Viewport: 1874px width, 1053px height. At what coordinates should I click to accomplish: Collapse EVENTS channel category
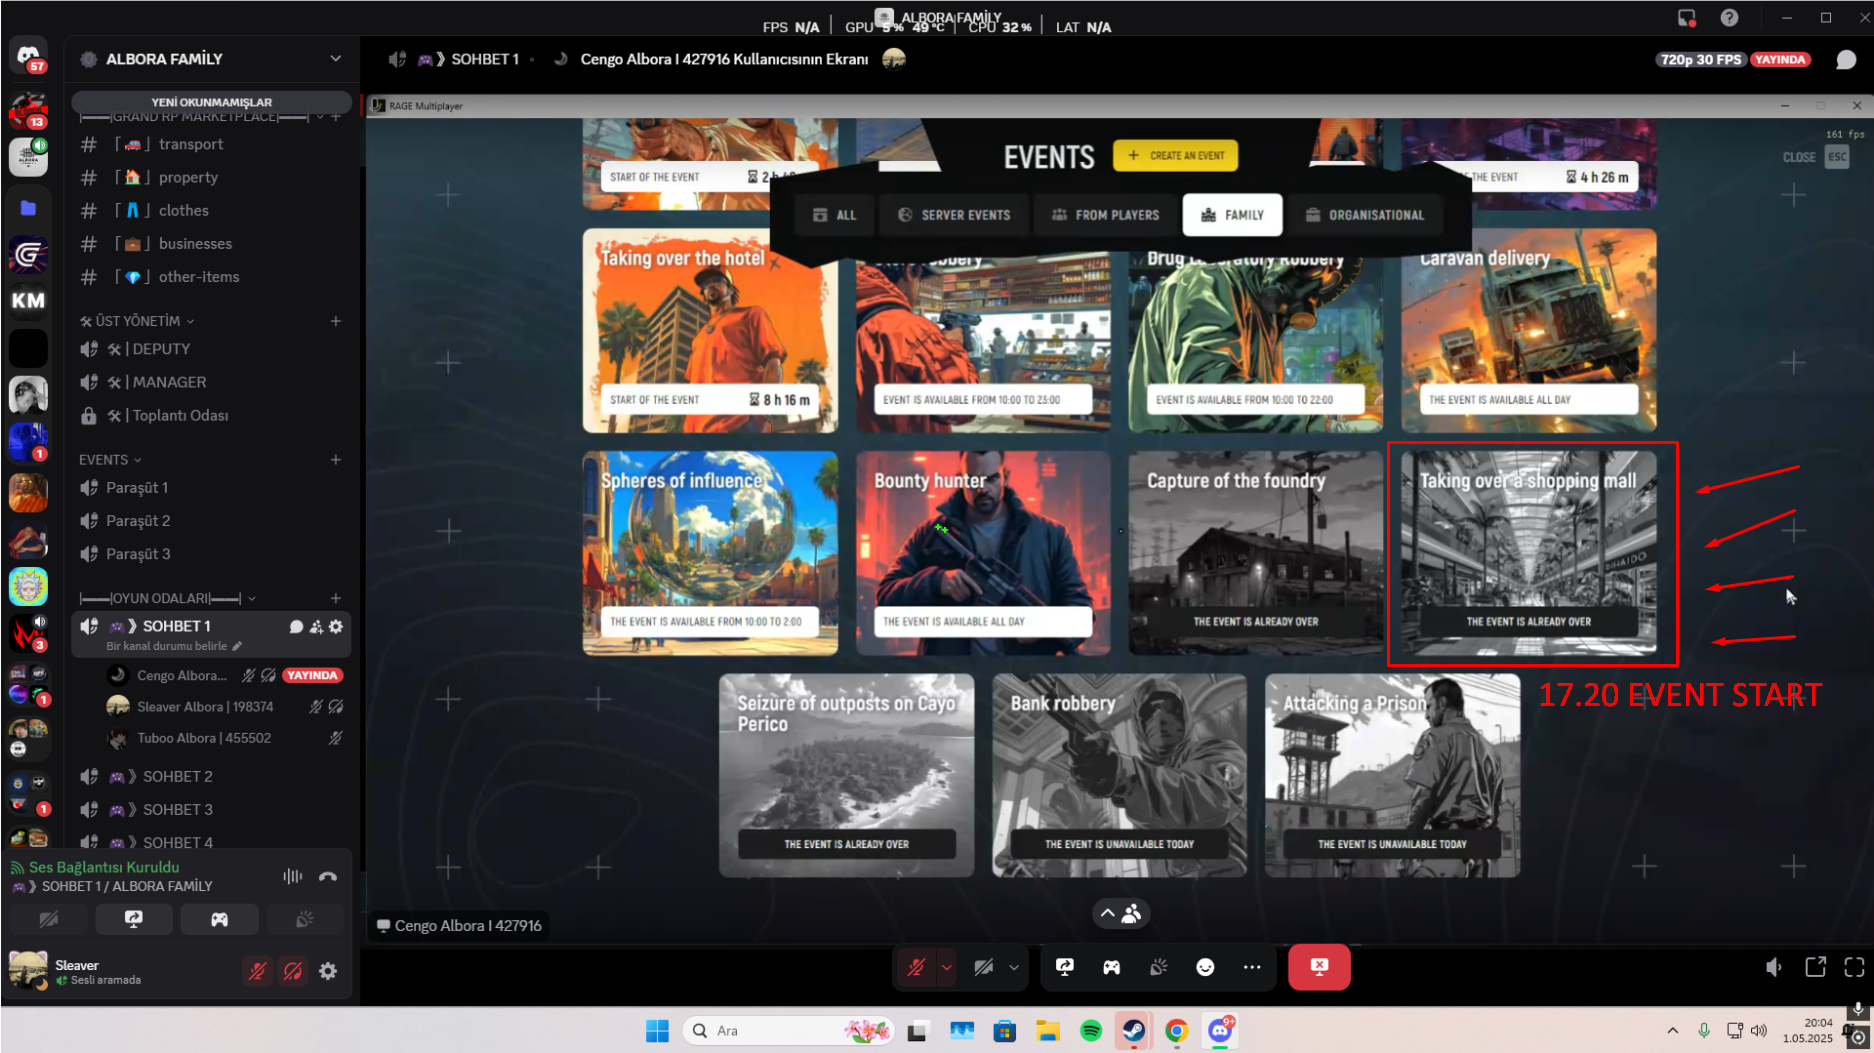pyautogui.click(x=110, y=460)
